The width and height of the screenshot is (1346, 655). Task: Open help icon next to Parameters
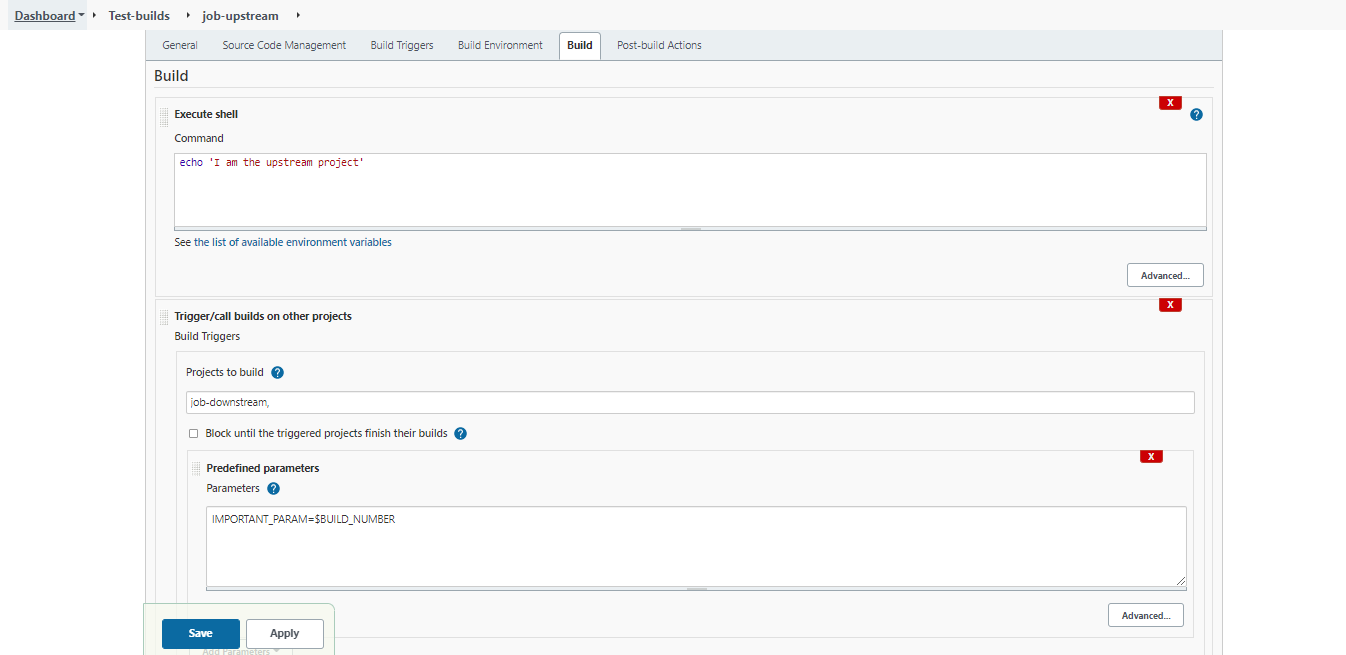pyautogui.click(x=273, y=489)
